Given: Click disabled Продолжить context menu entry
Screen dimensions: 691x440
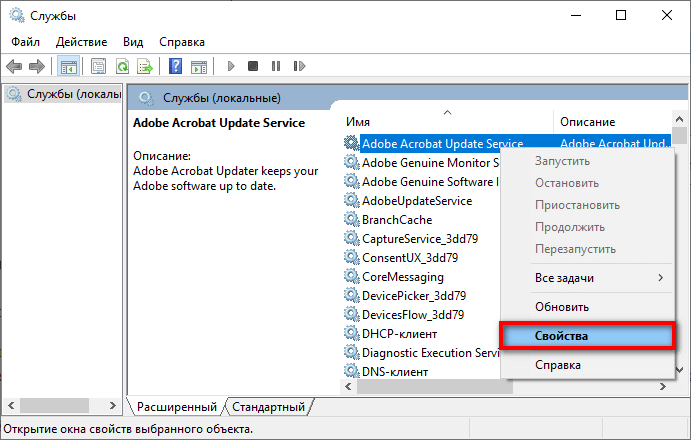Looking at the screenshot, I should (587, 227).
